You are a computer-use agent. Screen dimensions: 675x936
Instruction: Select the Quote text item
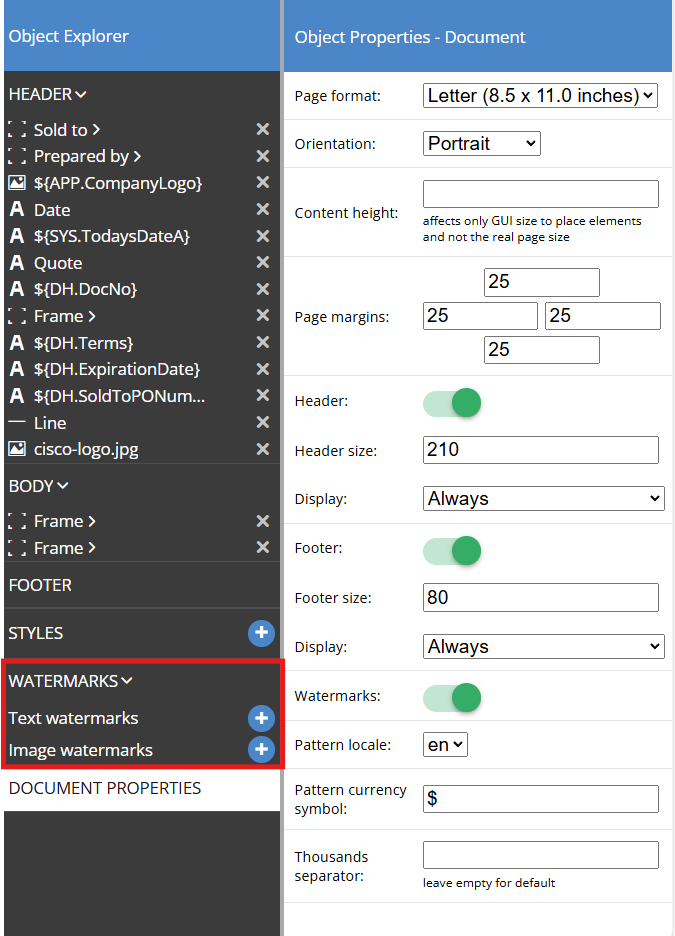click(x=58, y=263)
